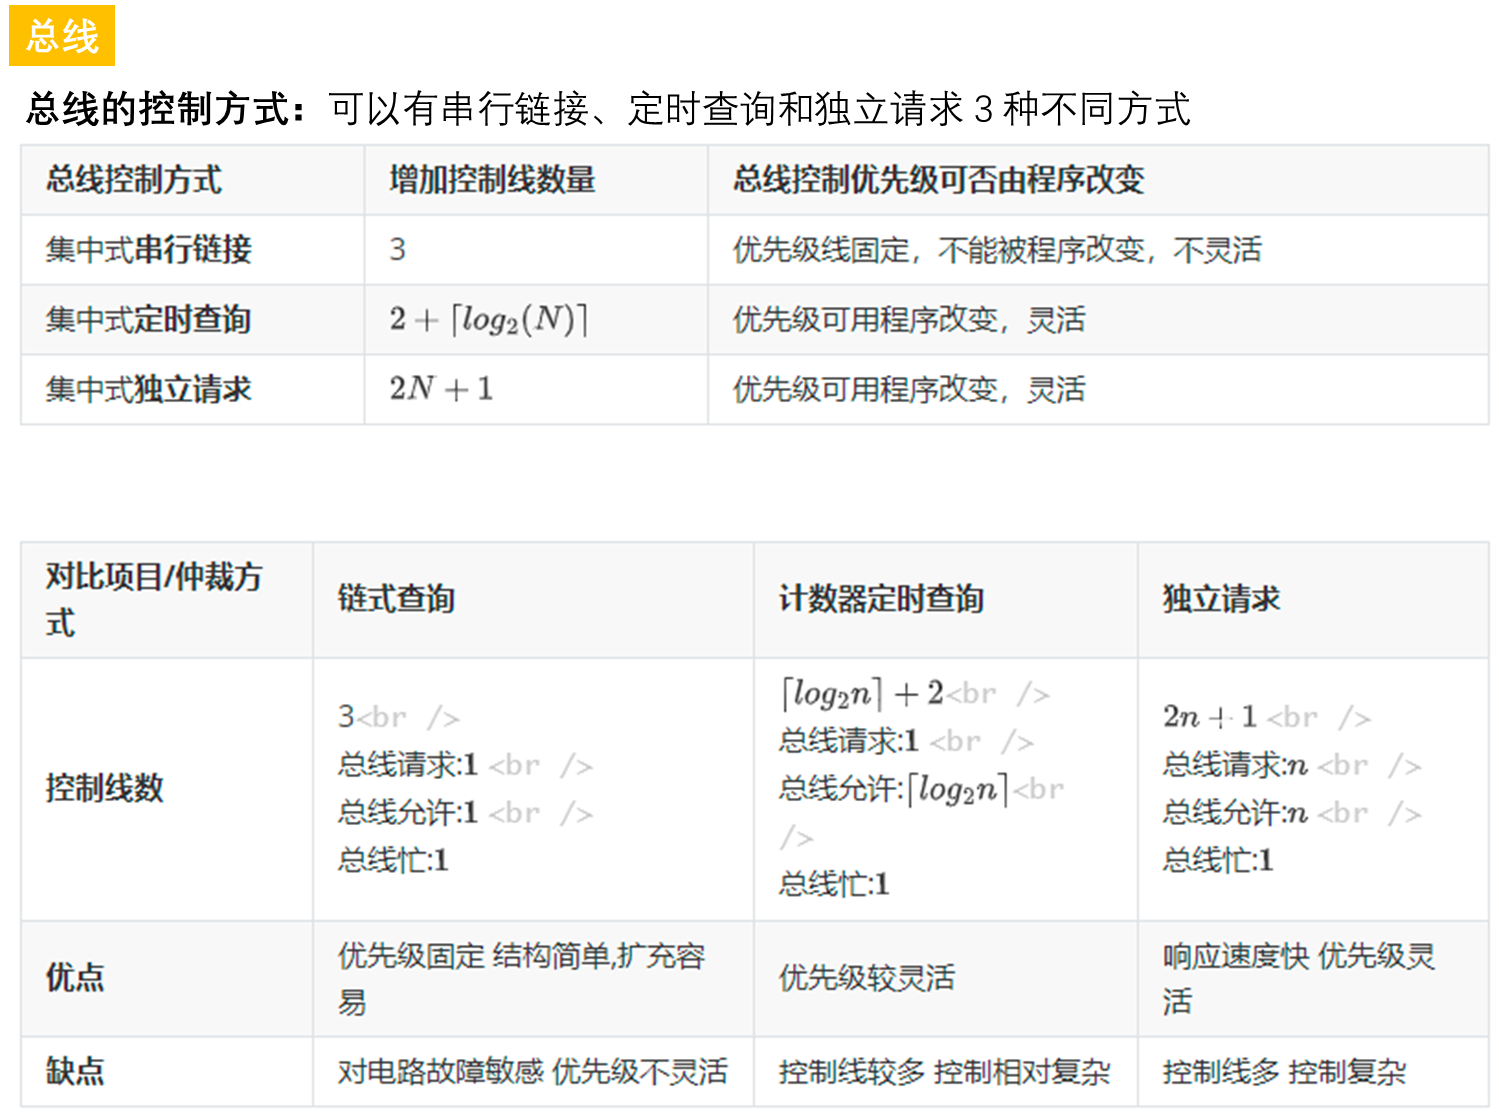Click 总线允许:1 in the 链式查询 column
Screen dimensions: 1499x1113
coord(407,812)
